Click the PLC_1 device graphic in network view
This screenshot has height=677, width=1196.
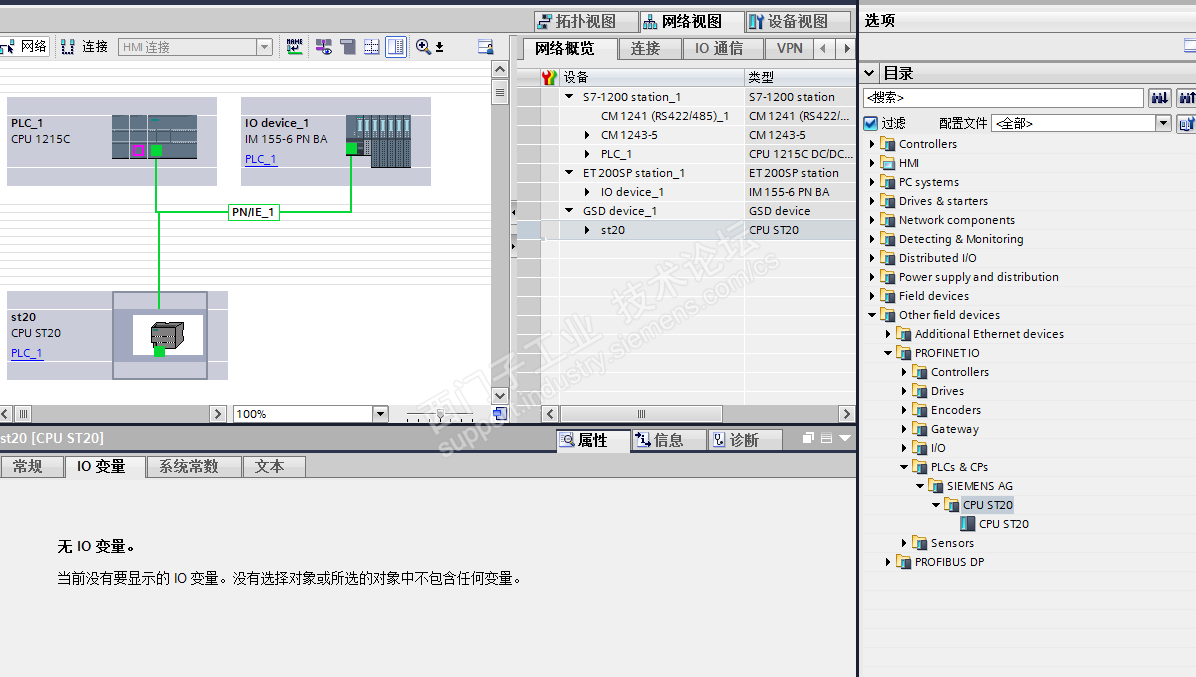coord(154,136)
